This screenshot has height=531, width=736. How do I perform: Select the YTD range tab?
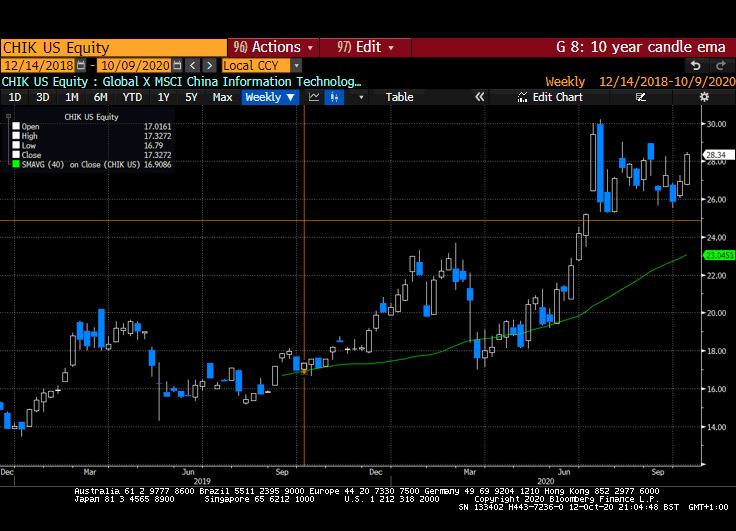pos(131,97)
